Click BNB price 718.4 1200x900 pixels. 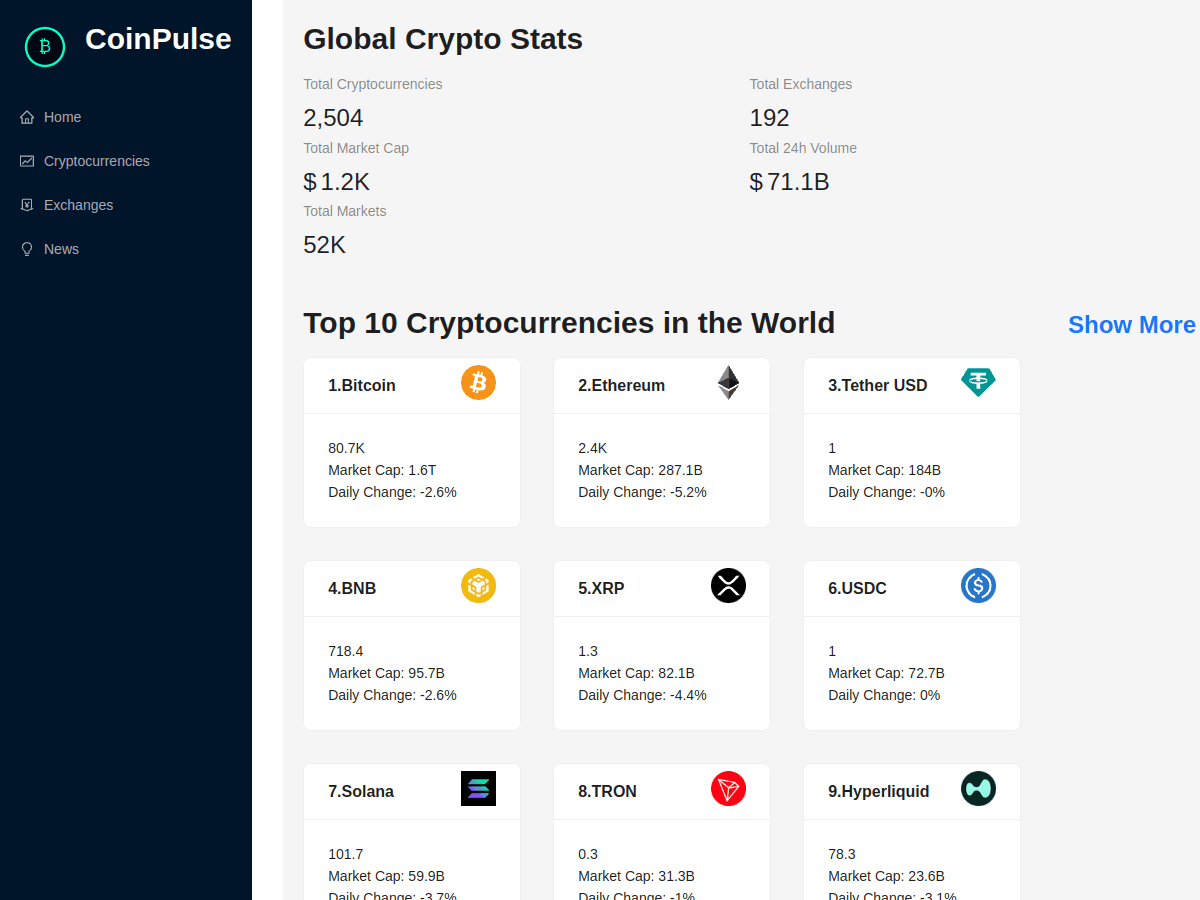click(x=346, y=651)
